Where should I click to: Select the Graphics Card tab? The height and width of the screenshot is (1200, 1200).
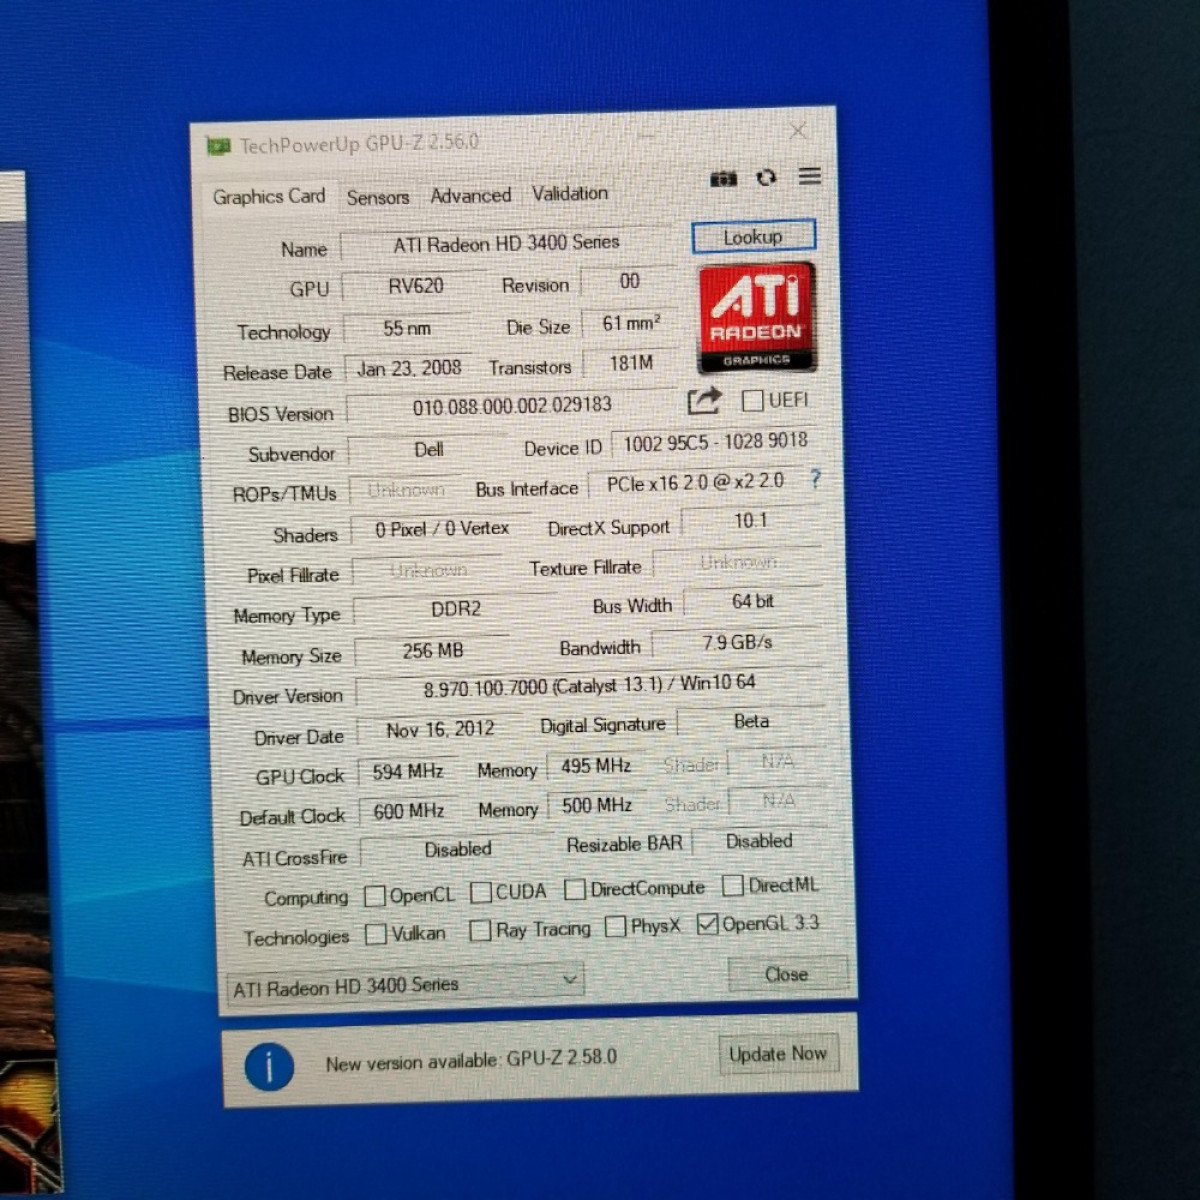pos(268,197)
